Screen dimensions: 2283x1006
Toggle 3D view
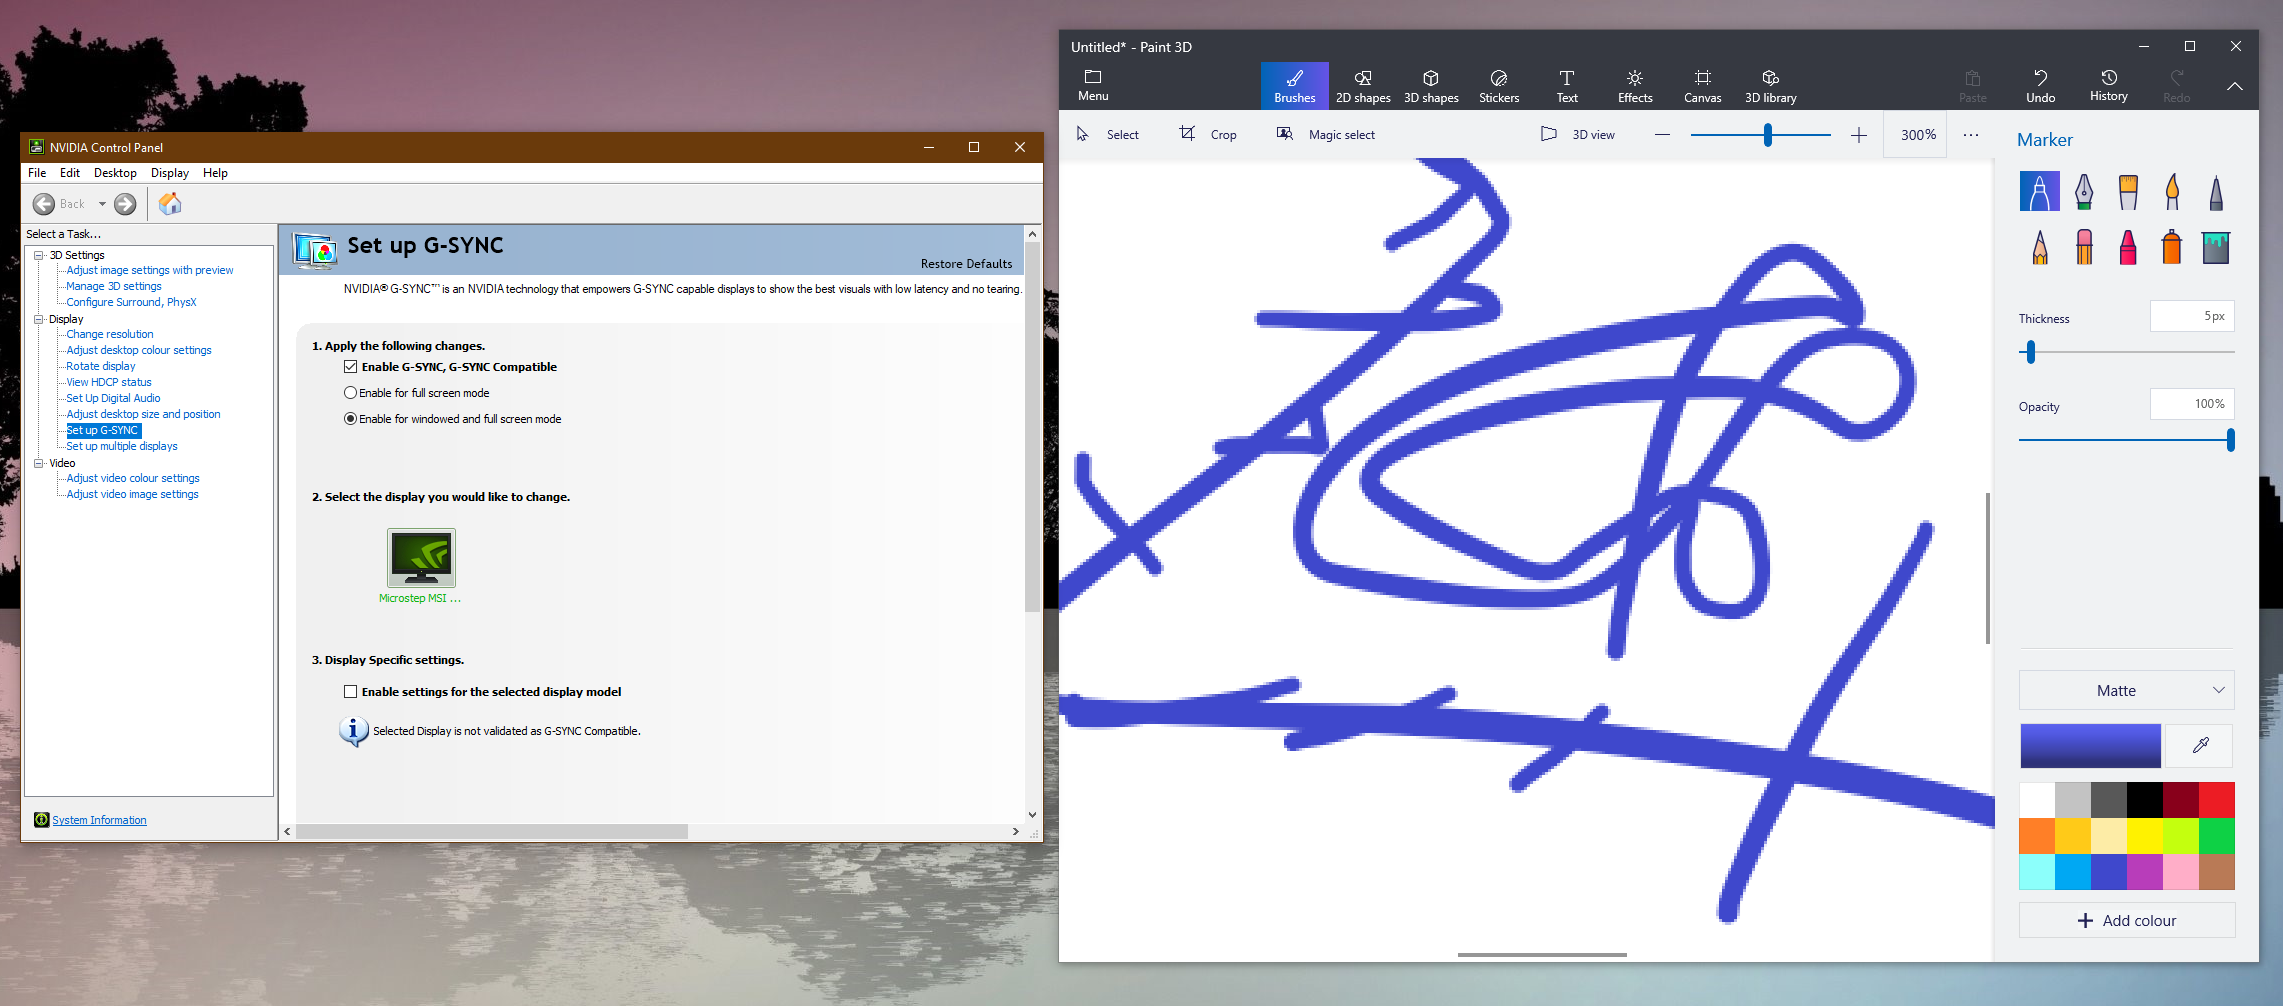tap(1577, 134)
